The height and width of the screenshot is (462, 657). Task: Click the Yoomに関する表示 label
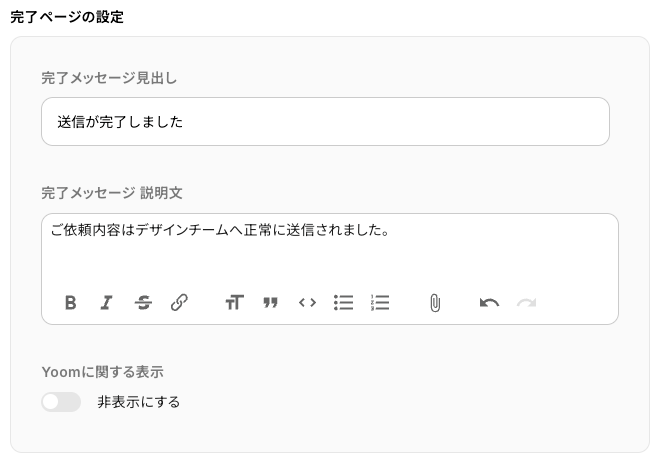(x=102, y=371)
